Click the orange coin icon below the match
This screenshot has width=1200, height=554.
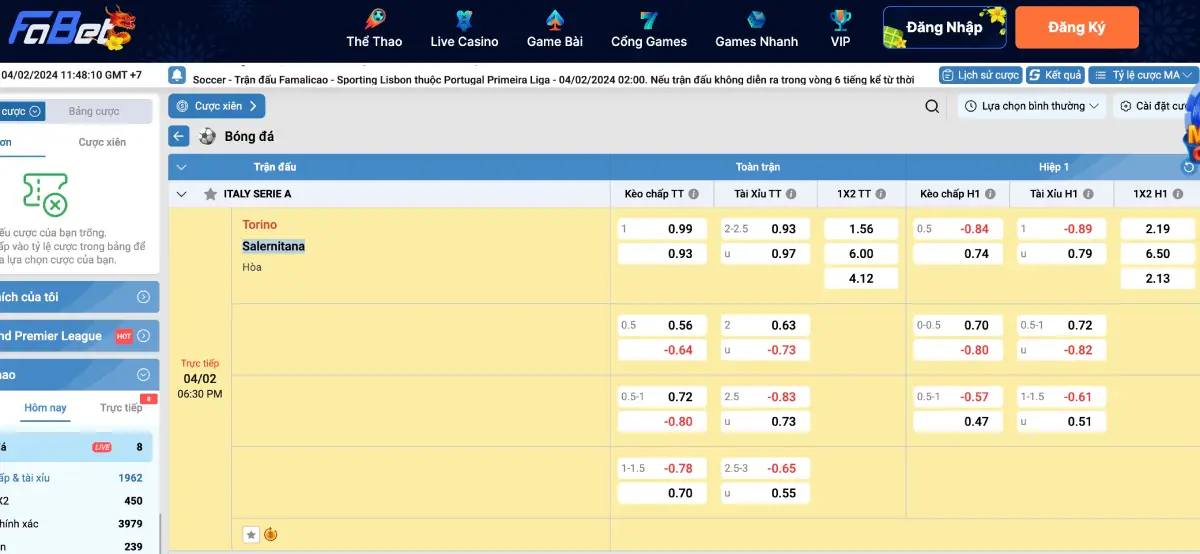(271, 535)
